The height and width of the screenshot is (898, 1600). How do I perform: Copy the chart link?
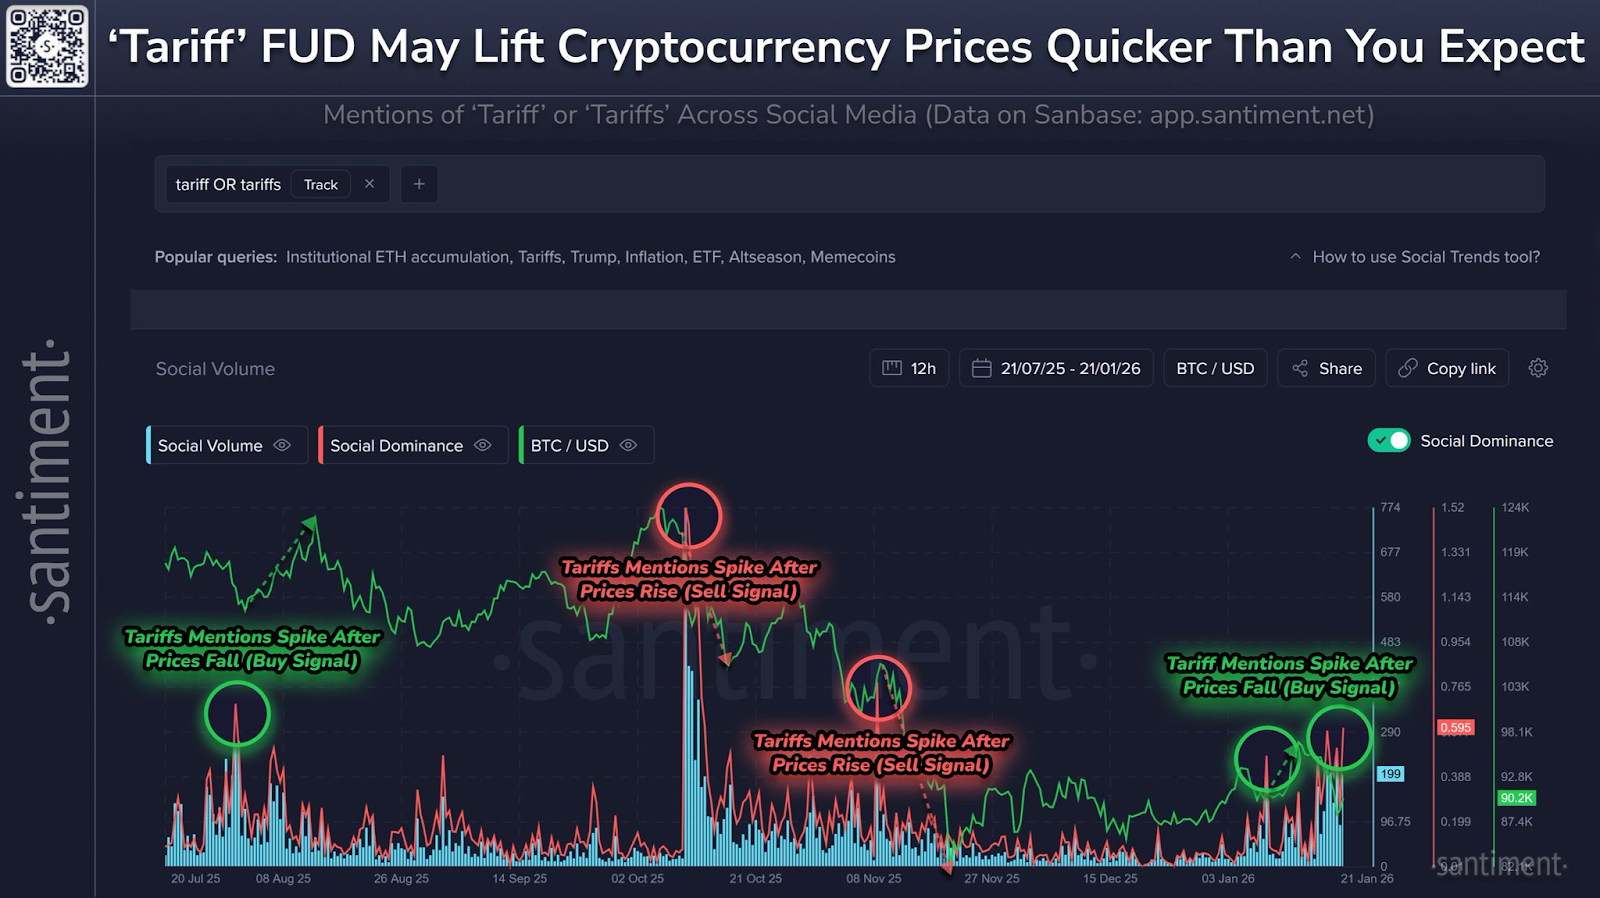click(1447, 368)
